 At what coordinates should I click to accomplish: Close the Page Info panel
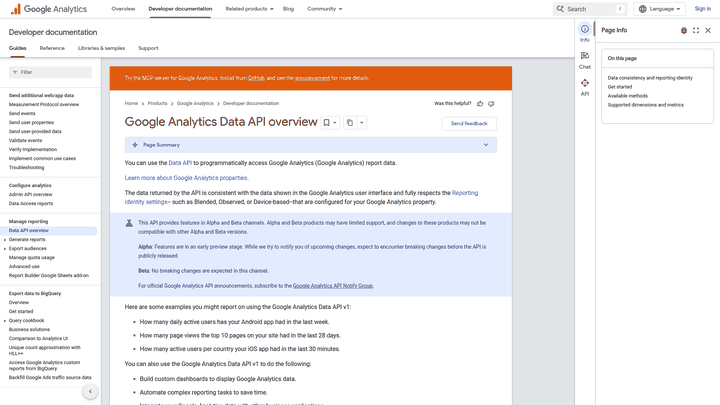(x=708, y=30)
